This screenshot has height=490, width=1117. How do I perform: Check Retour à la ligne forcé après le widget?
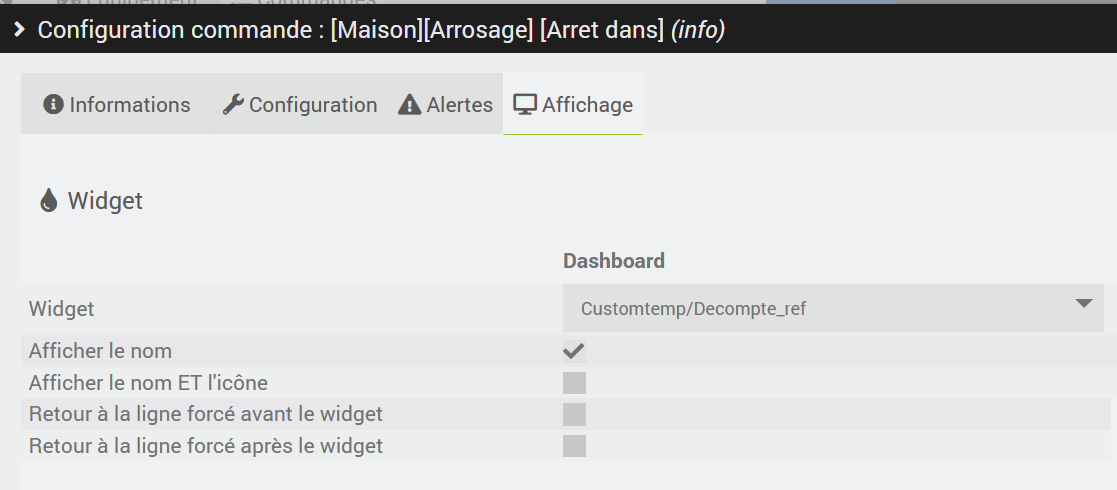point(574,446)
